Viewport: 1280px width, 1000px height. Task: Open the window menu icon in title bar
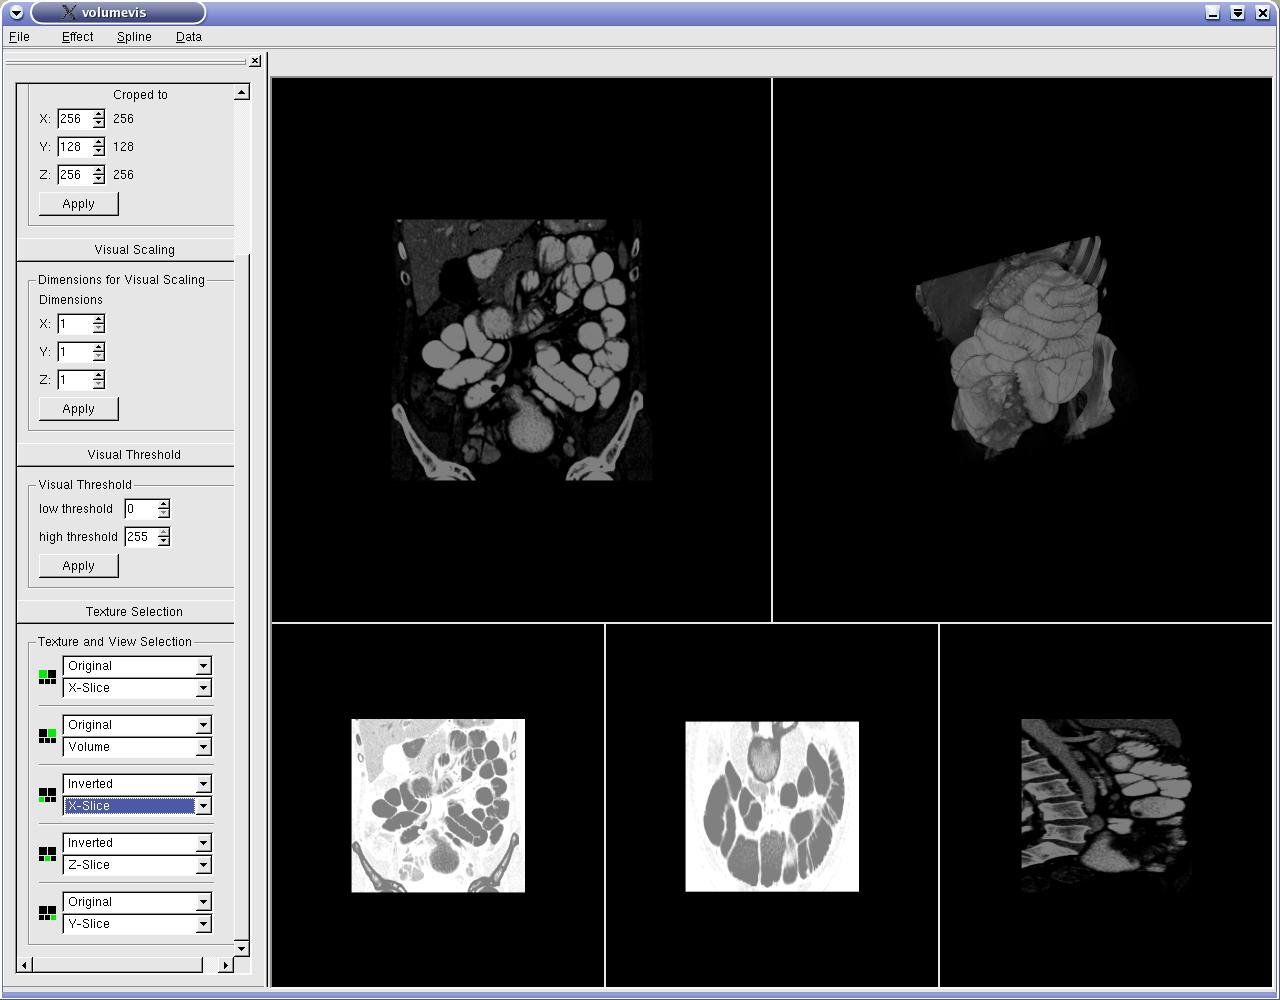pyautogui.click(x=16, y=13)
